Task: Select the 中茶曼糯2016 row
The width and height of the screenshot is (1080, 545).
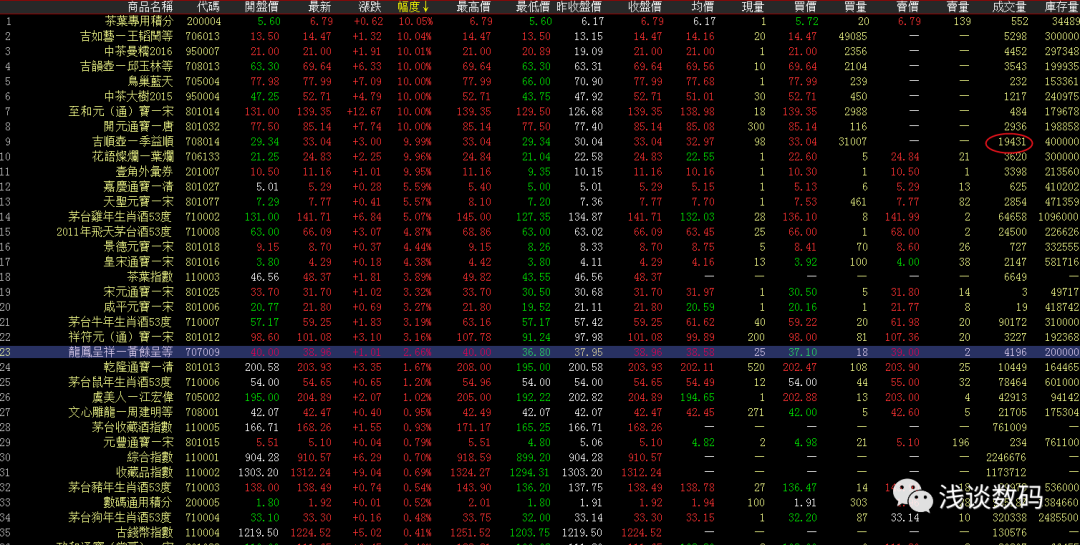Action: [540, 52]
